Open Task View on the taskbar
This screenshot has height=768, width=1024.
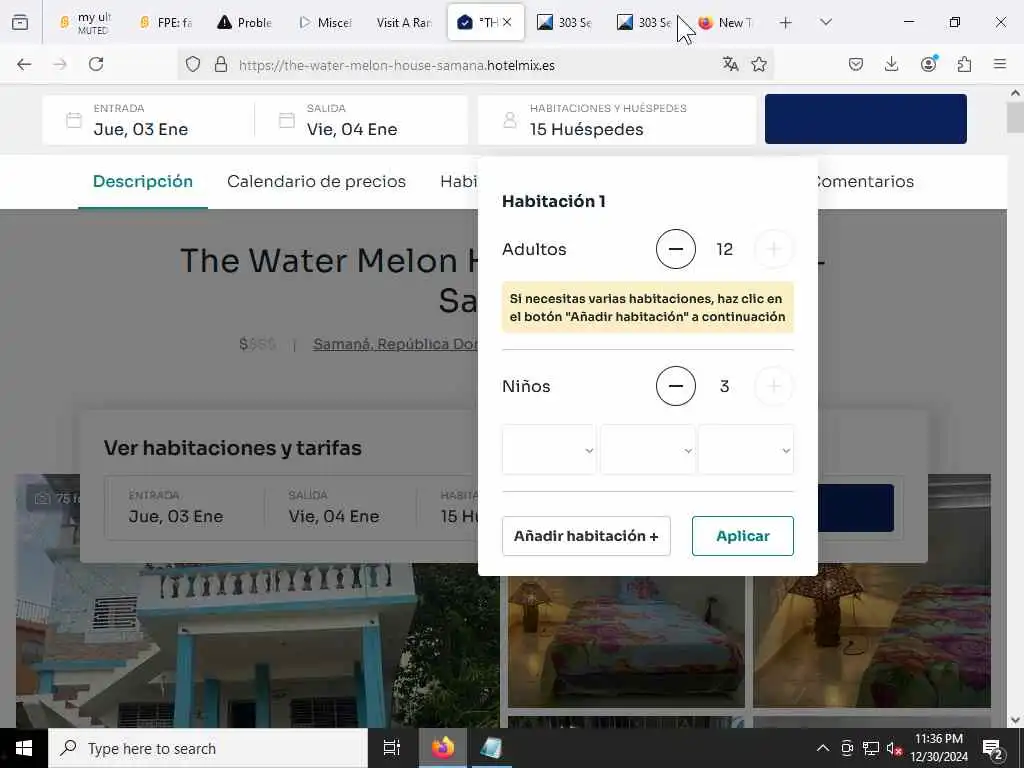pos(392,748)
